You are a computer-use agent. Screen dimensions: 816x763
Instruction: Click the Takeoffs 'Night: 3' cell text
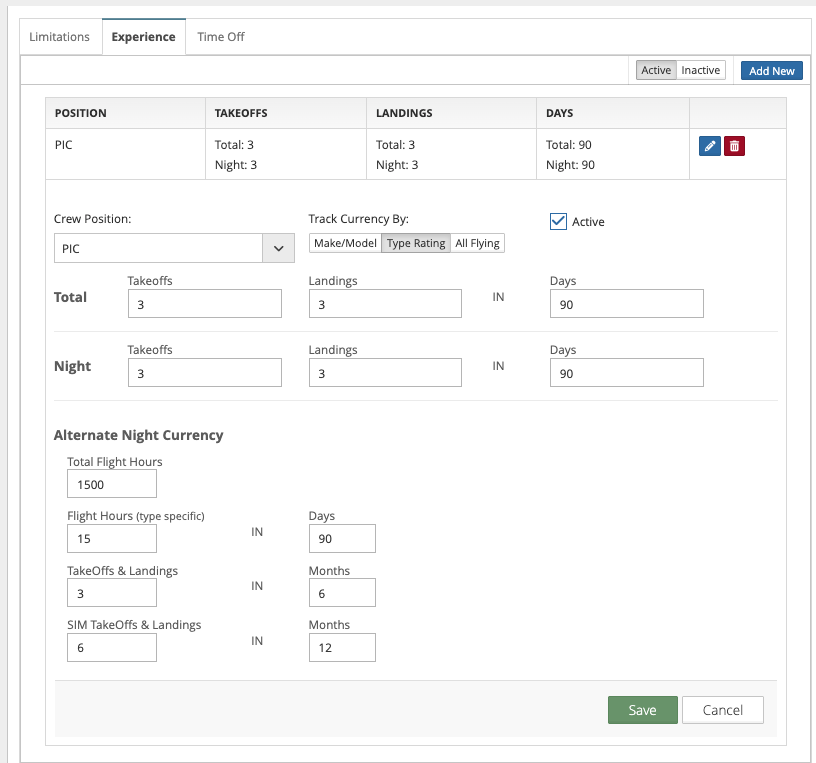tap(236, 165)
